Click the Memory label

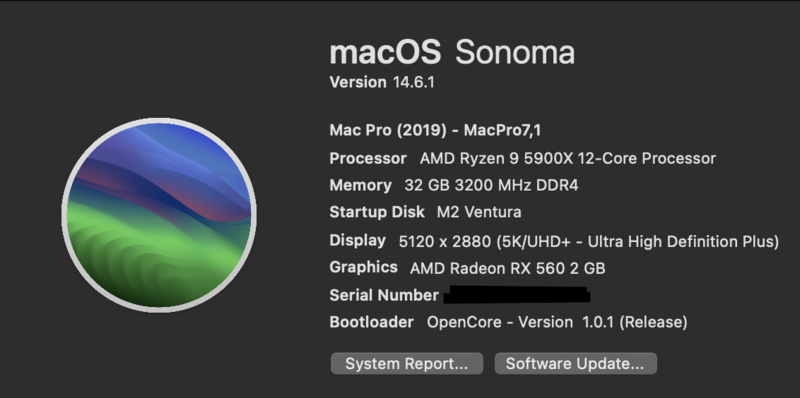click(x=361, y=185)
